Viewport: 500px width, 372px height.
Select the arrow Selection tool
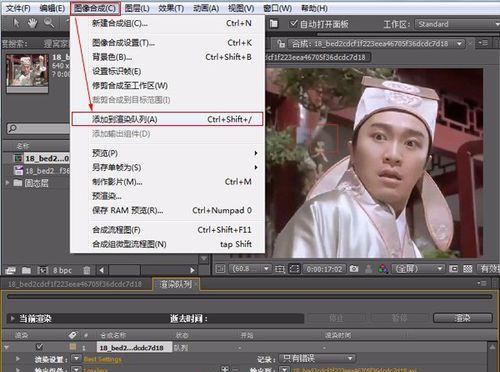tap(16, 23)
